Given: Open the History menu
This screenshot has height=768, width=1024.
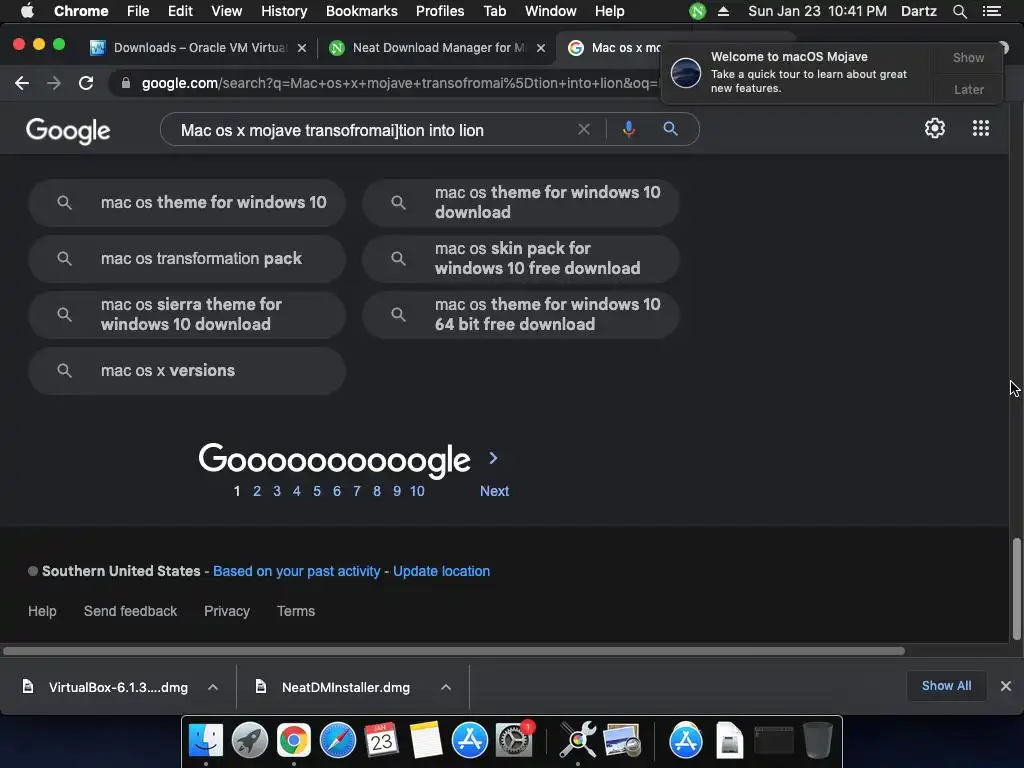Looking at the screenshot, I should tap(284, 11).
